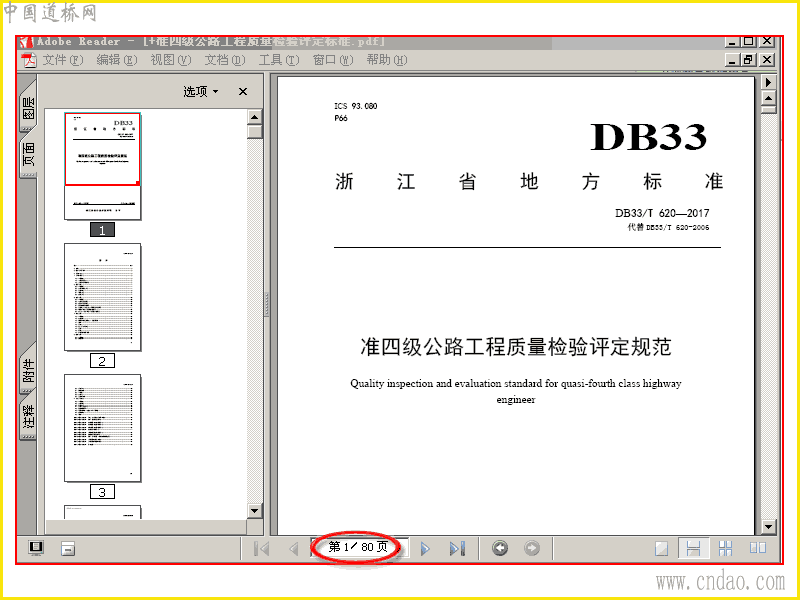This screenshot has width=800, height=600.
Task: Open the 工具(T) menu
Action: coord(279,60)
